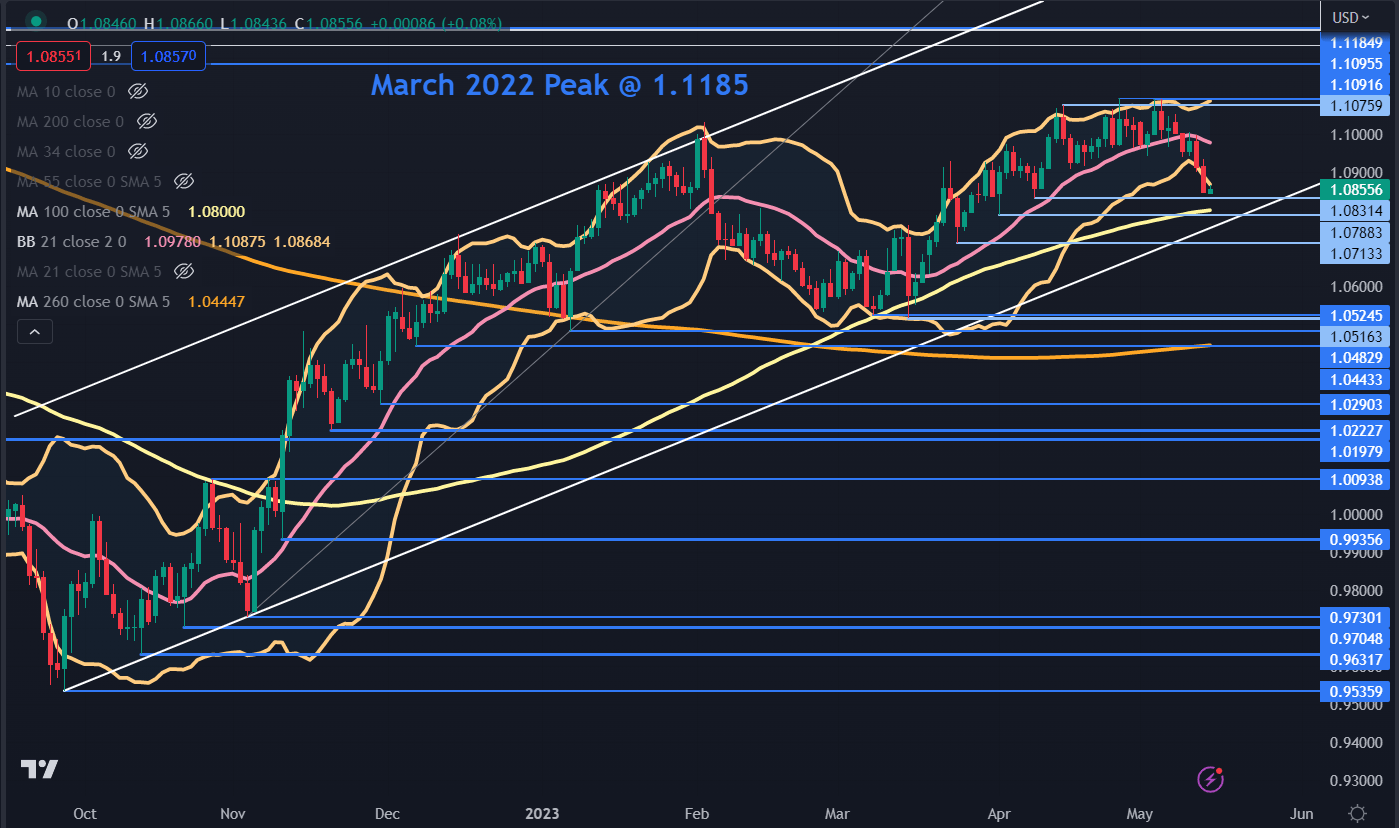The image size is (1399, 828).
Task: Click the 1.04829 price level label
Action: pyautogui.click(x=1354, y=358)
